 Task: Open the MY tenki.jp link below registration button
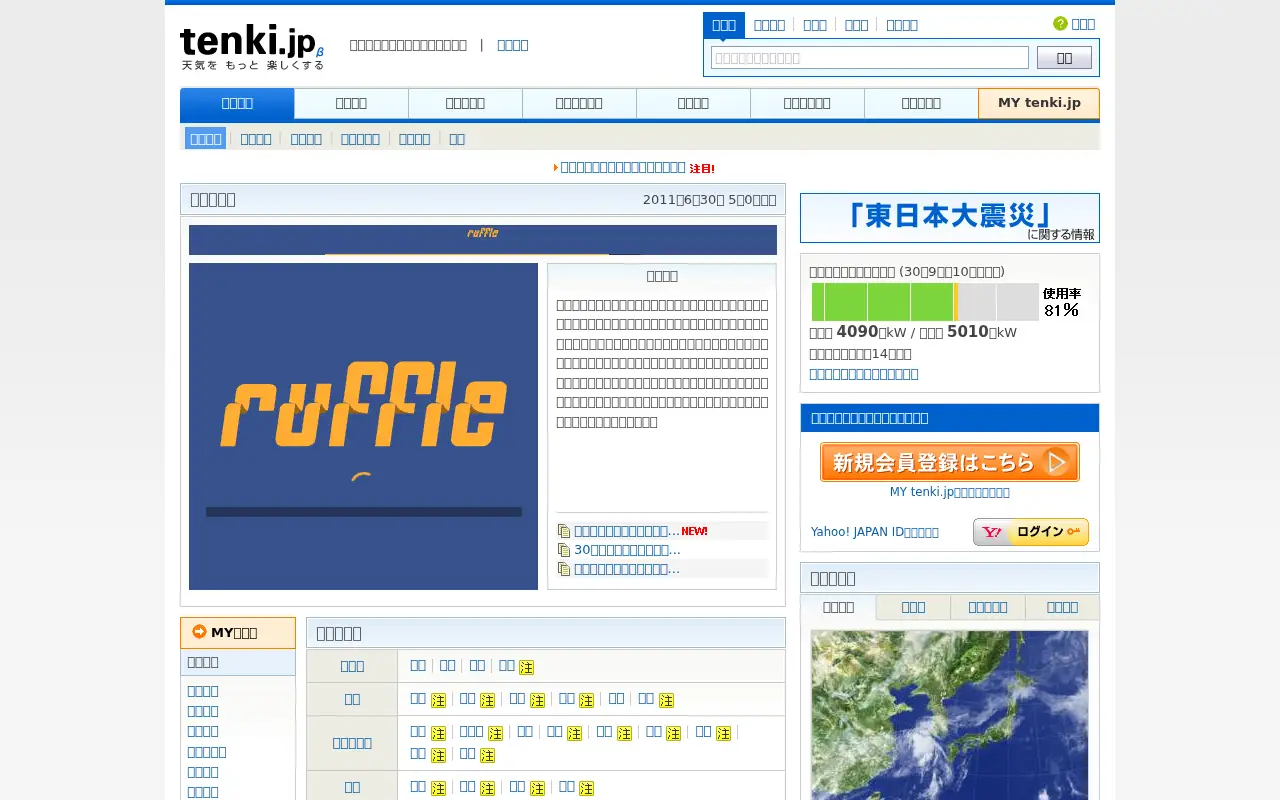[950, 492]
